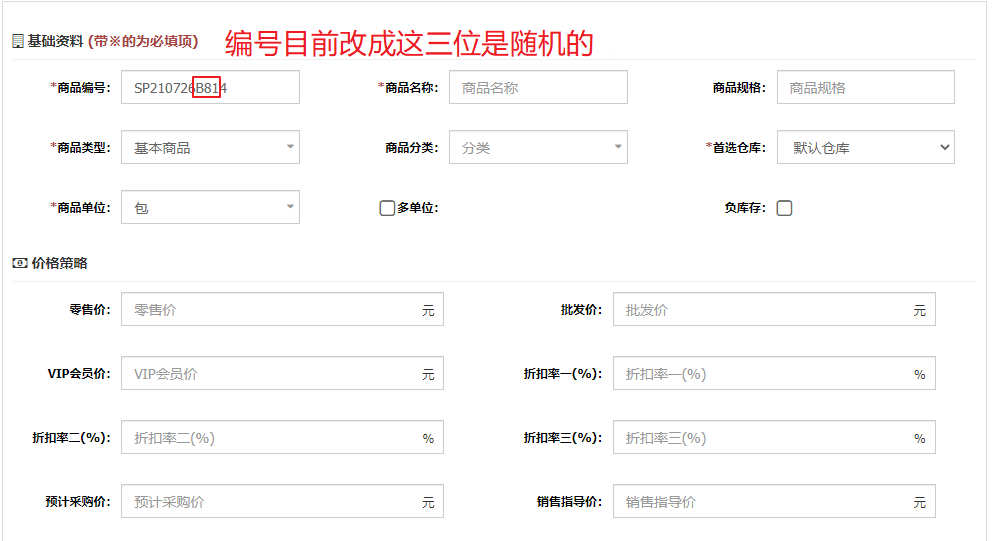The image size is (1001, 541).
Task: Expand the 商品分类 dropdown
Action: 538,148
